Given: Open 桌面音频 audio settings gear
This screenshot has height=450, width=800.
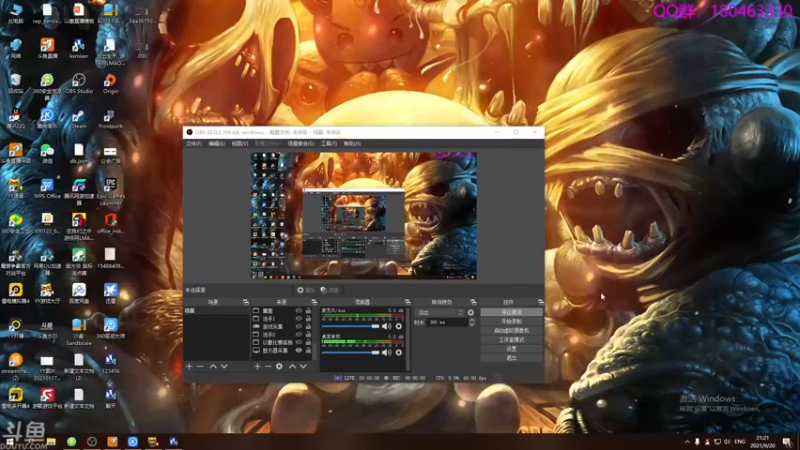Looking at the screenshot, I should [399, 352].
